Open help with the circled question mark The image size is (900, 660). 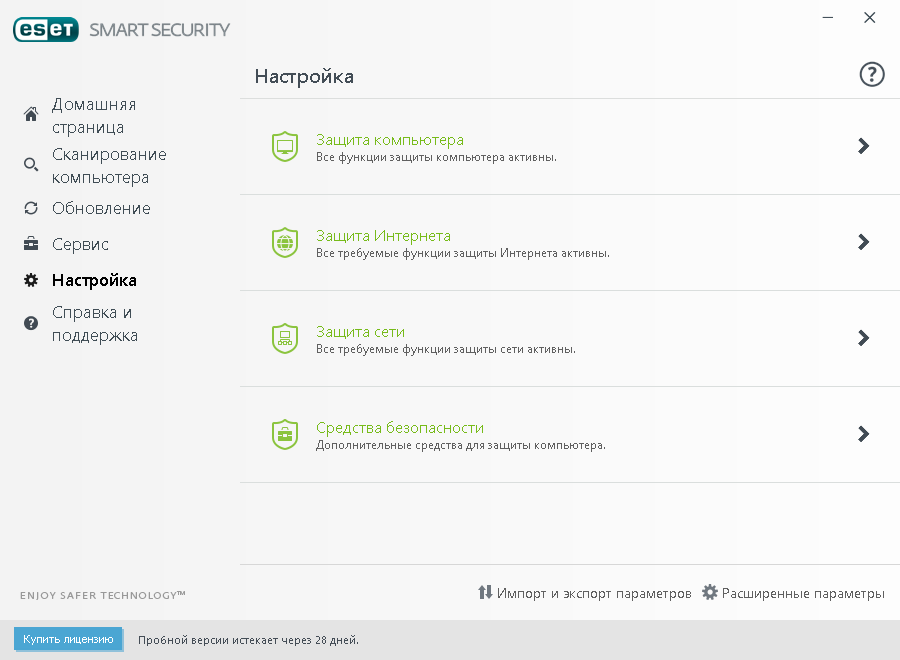click(x=872, y=74)
